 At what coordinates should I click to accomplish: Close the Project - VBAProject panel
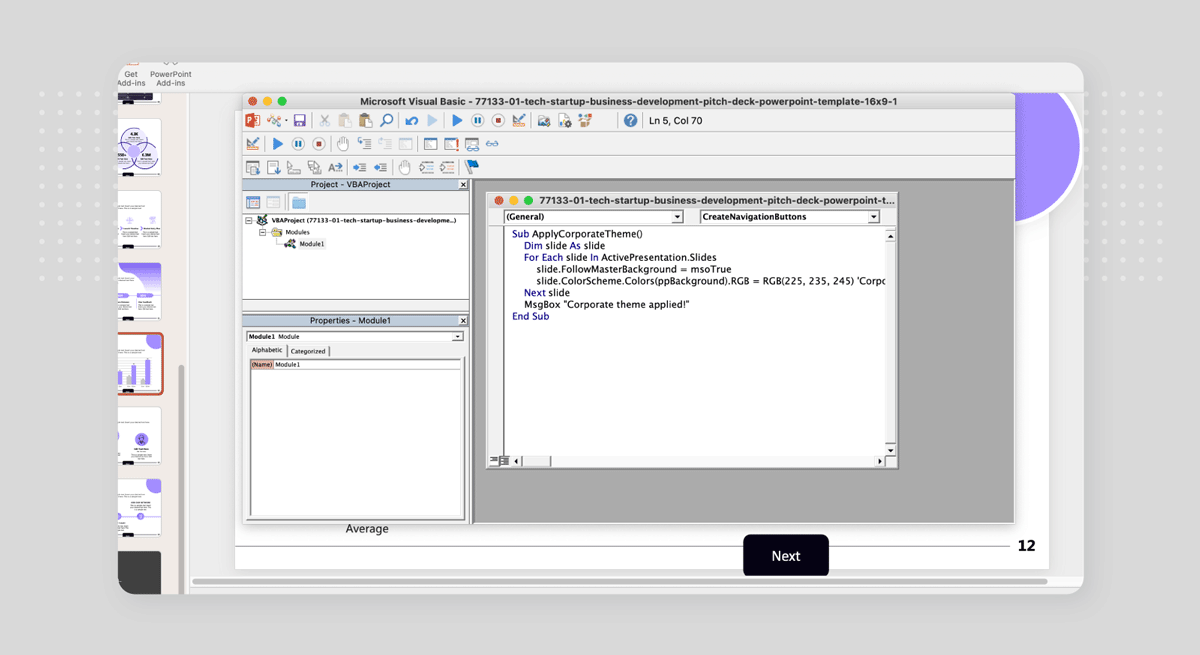click(x=463, y=185)
